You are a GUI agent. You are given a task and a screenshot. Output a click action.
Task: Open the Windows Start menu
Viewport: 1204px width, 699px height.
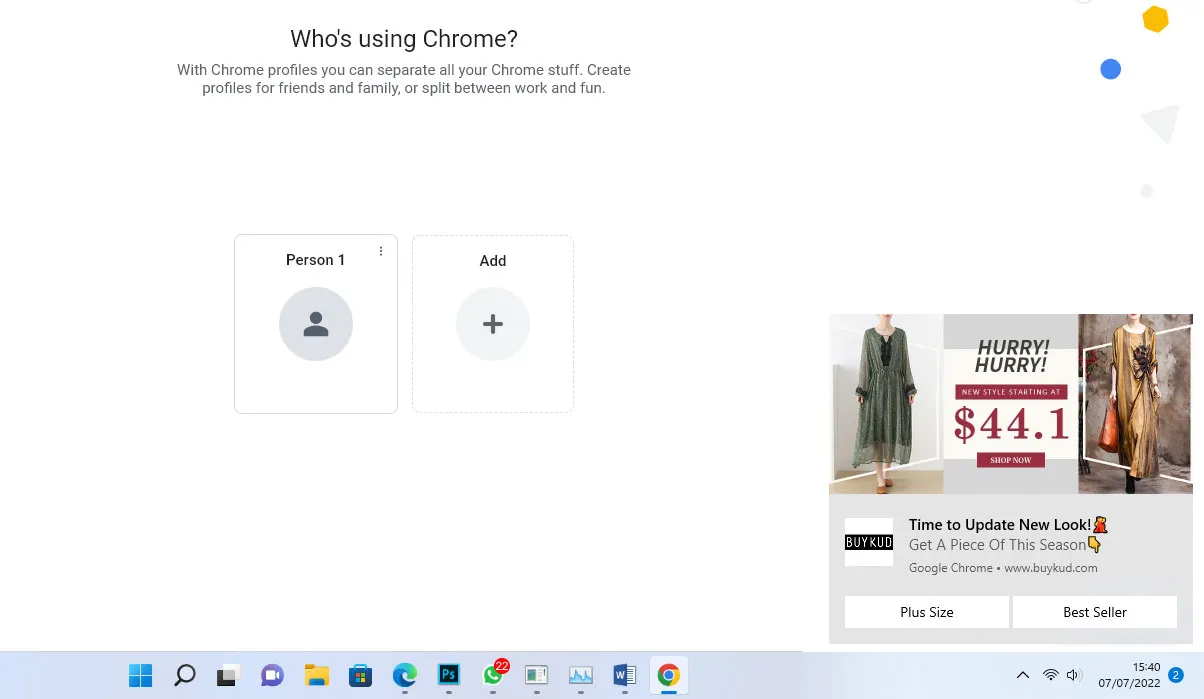(x=140, y=675)
